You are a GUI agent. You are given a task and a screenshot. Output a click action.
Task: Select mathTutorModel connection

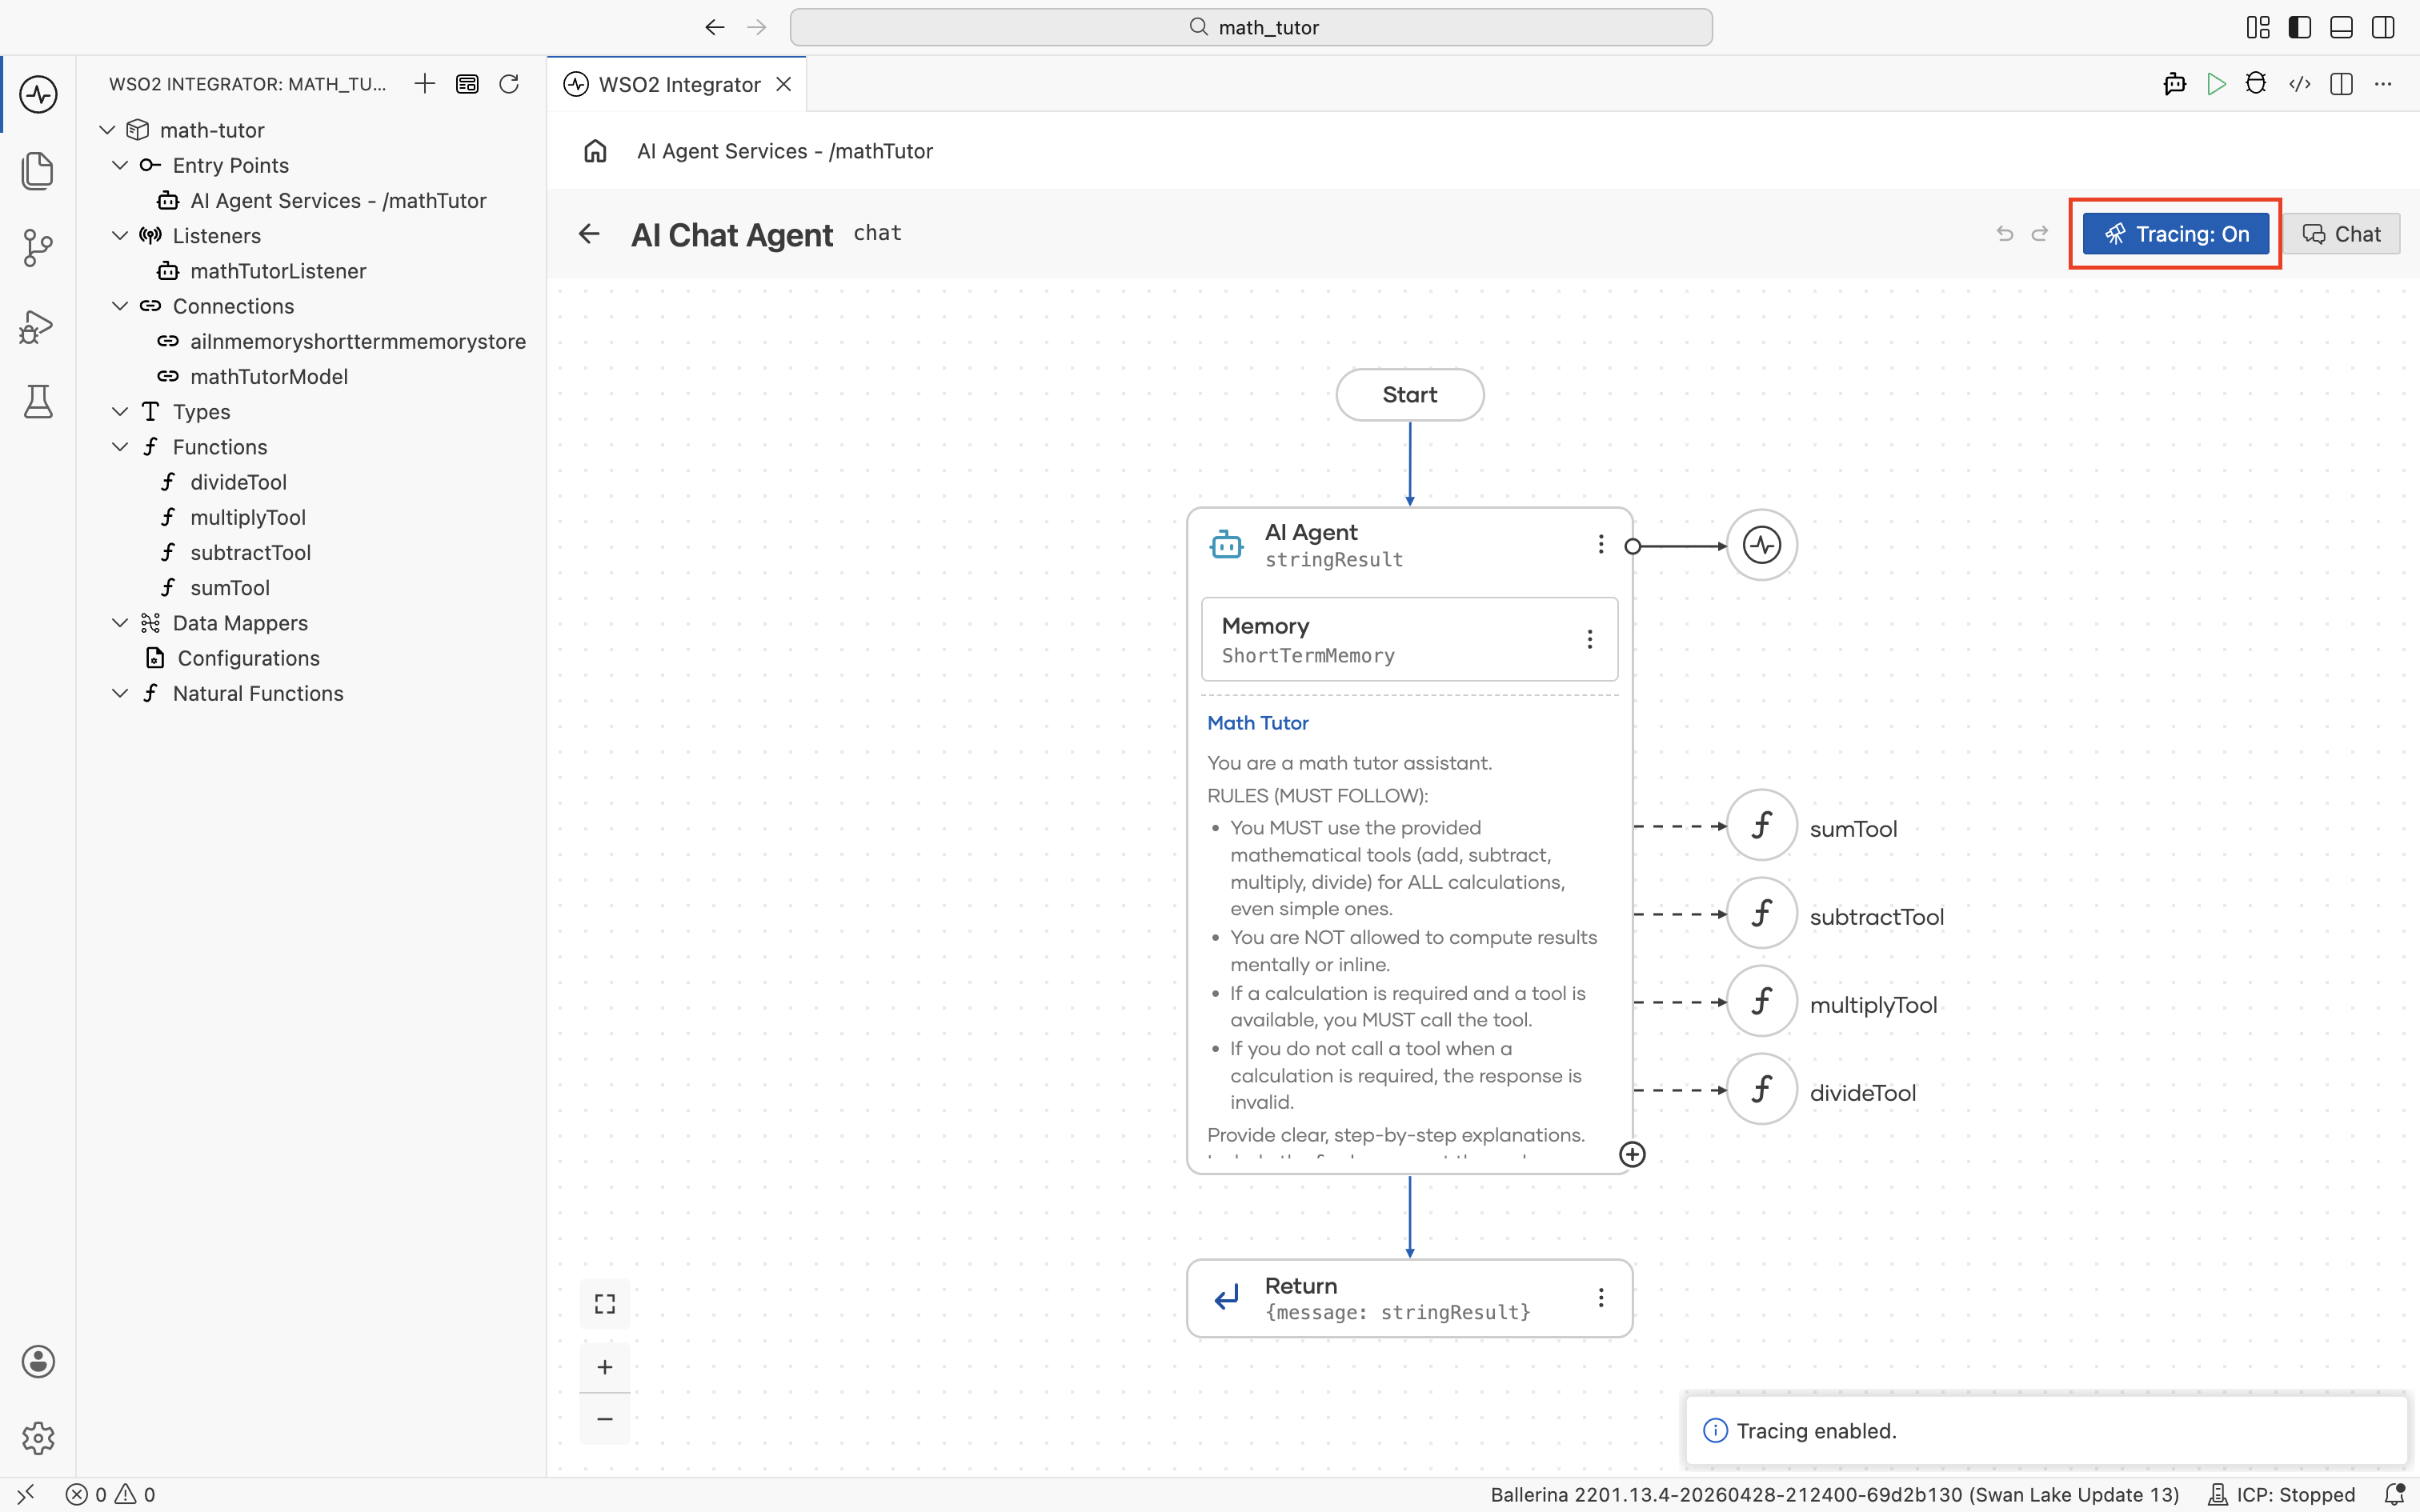(x=312, y=376)
